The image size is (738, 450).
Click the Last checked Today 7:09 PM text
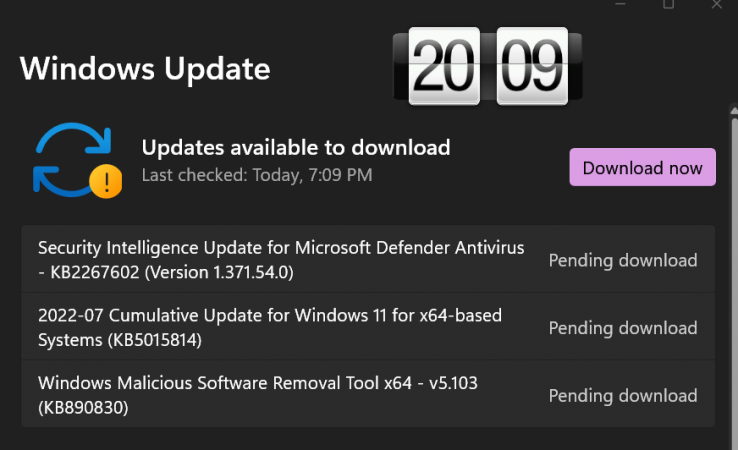pyautogui.click(x=257, y=175)
